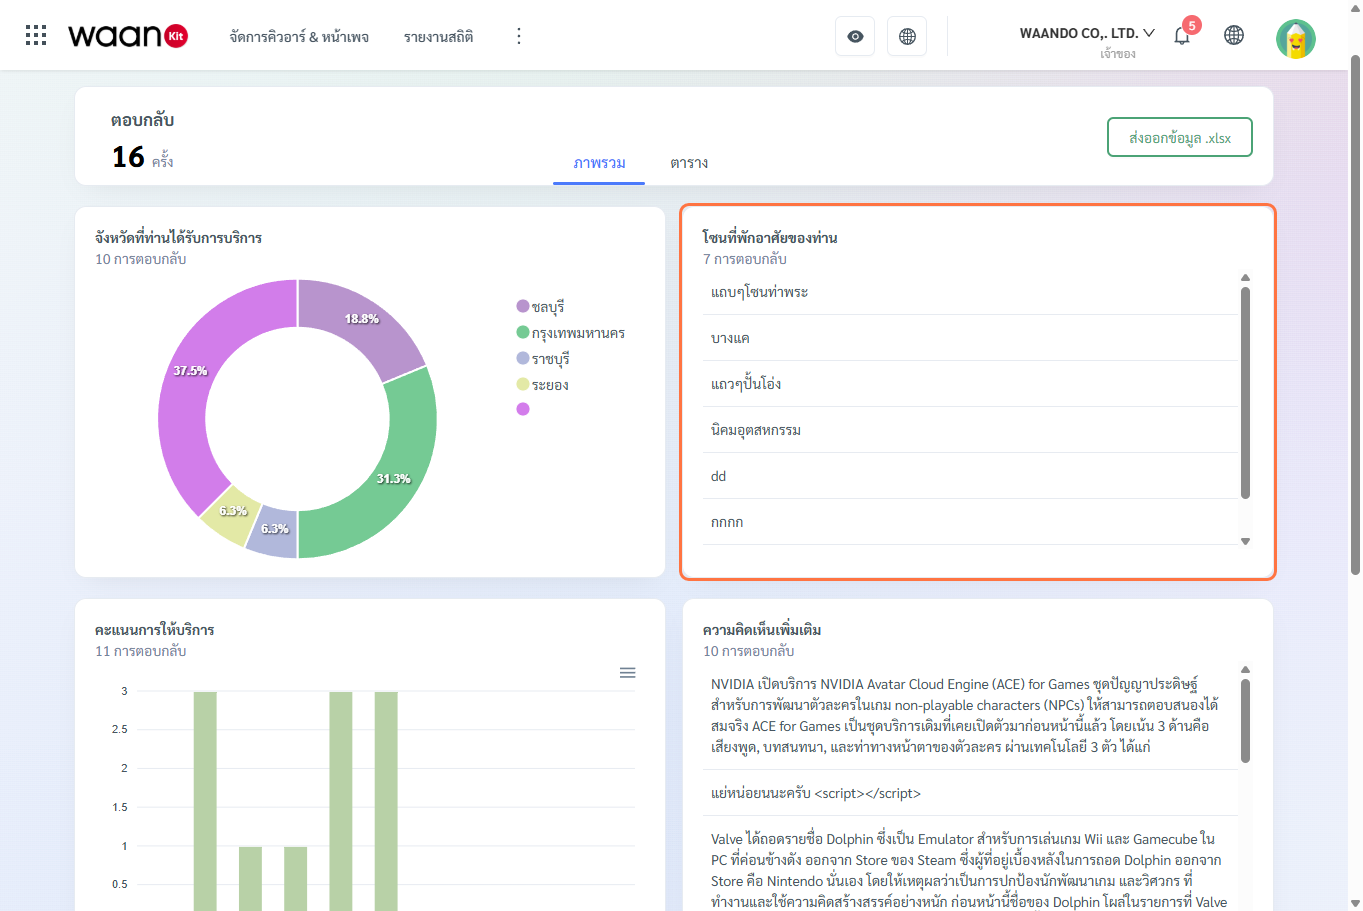Click the แย่หน่อยนนะครับ <script> comment
The height and width of the screenshot is (911, 1363).
click(971, 793)
